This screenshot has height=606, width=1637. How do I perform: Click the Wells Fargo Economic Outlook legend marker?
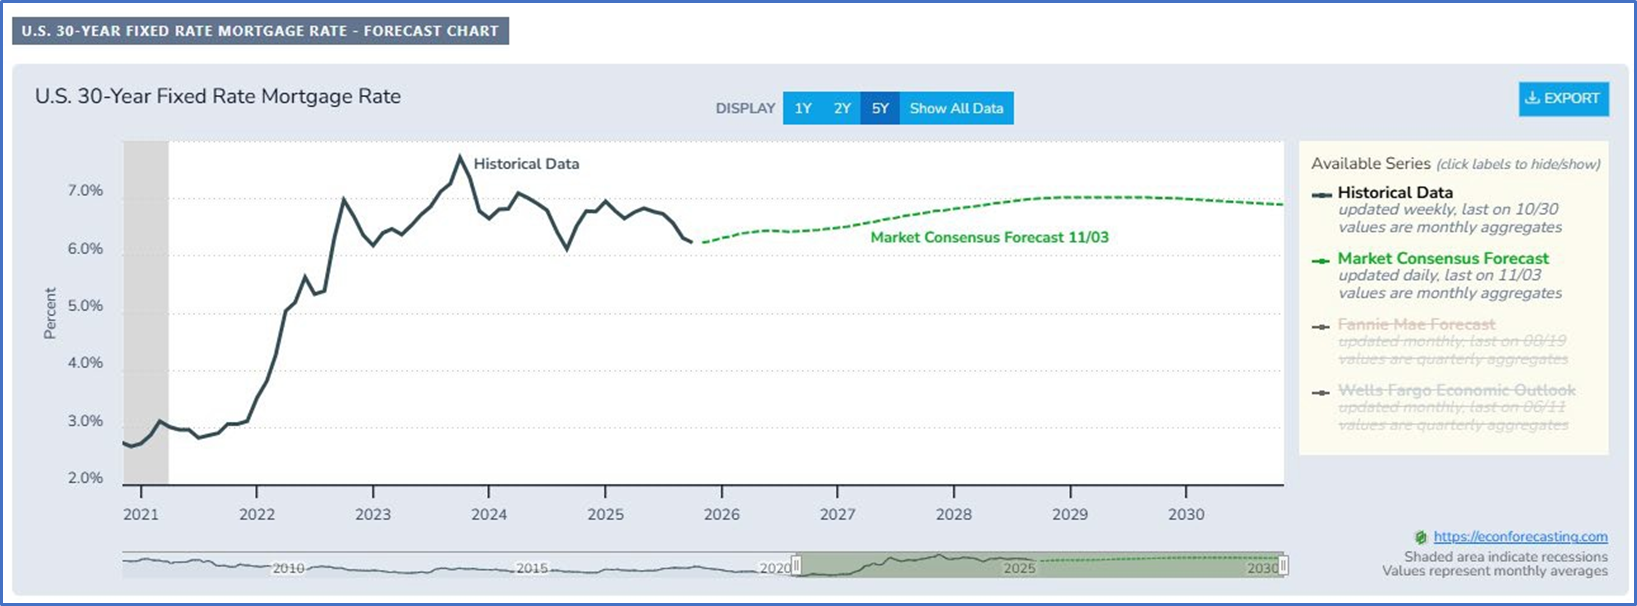(1321, 392)
